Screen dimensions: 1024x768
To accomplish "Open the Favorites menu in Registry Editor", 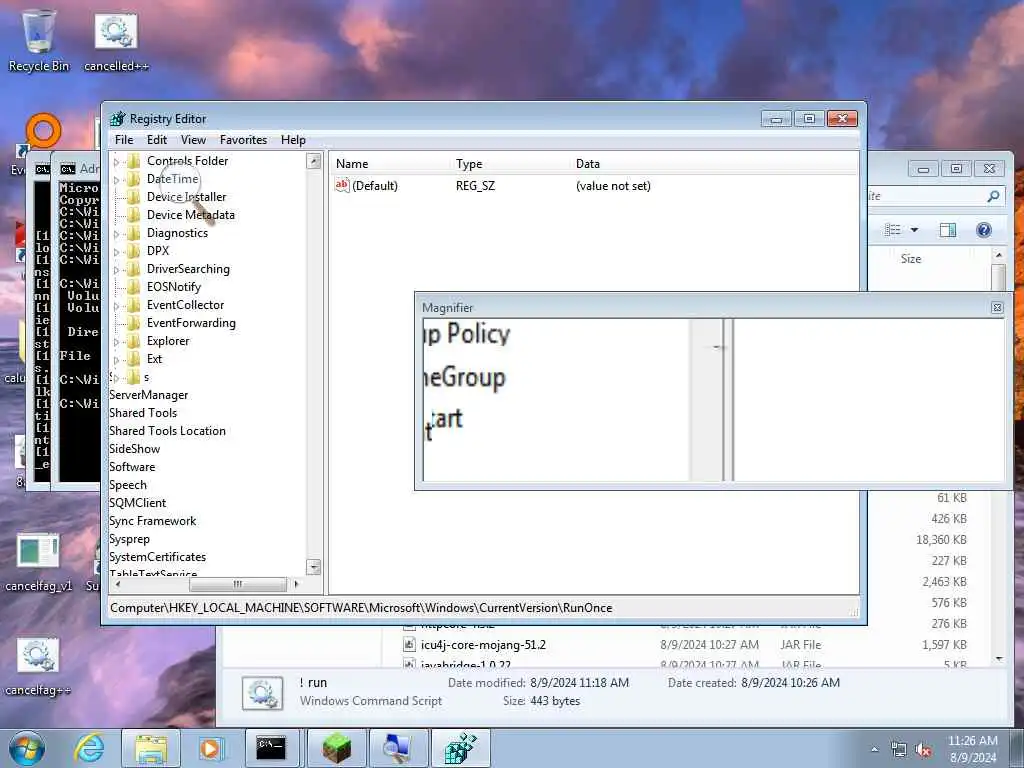I will [244, 140].
